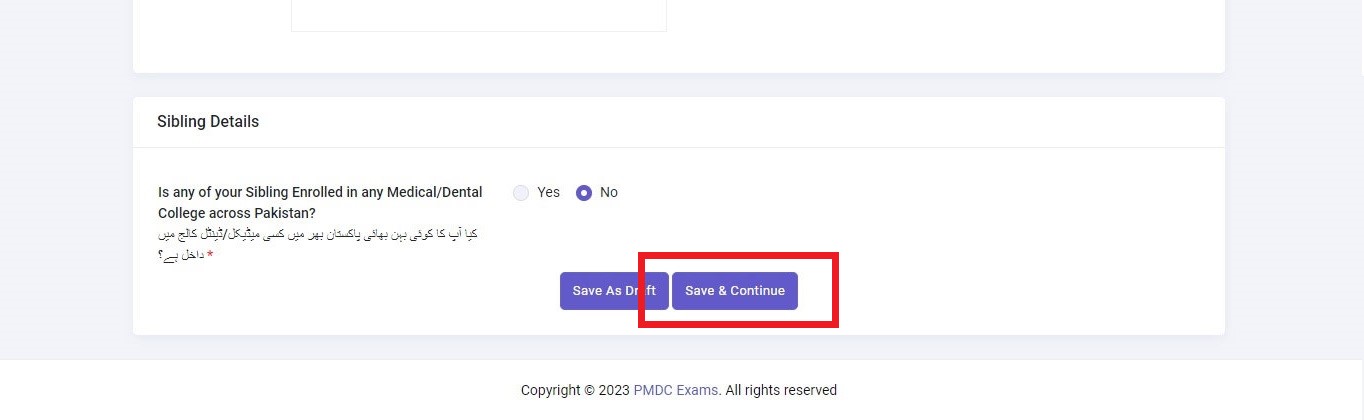Click the empty white box above Sibling Details
1364x420 pixels.
[x=479, y=15]
